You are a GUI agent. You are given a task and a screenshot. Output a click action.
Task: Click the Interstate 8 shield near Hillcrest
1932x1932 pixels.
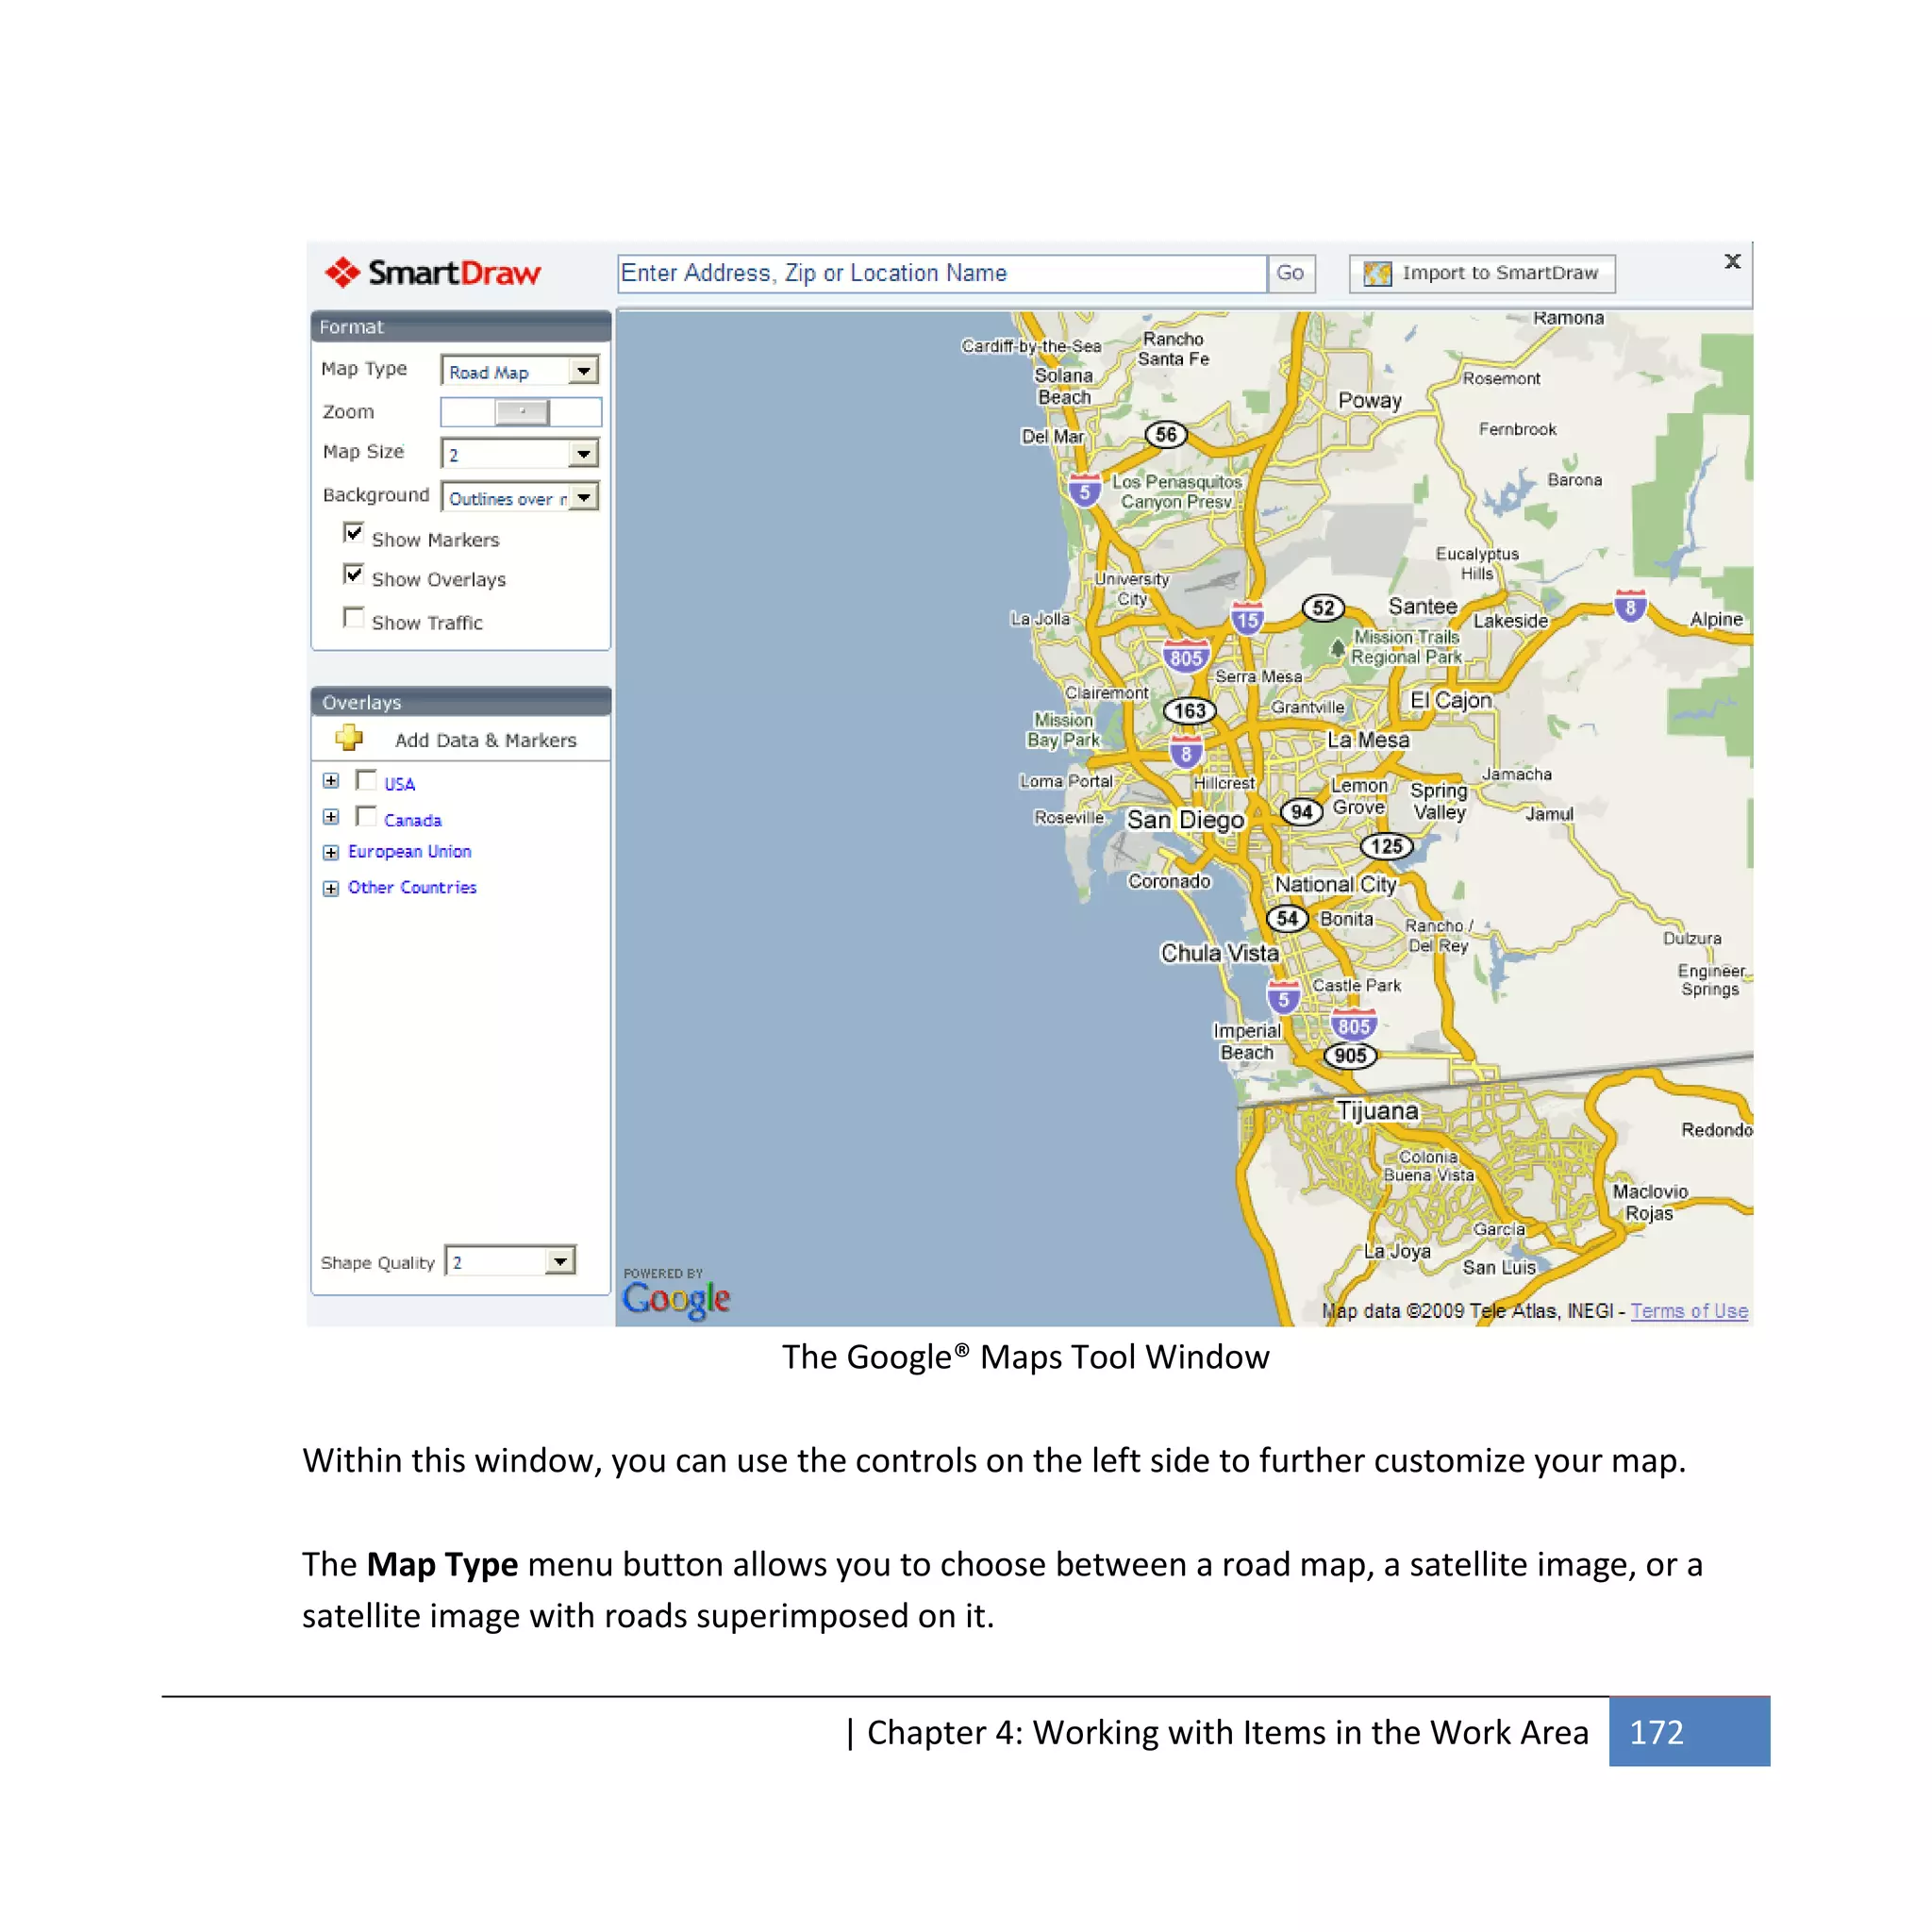click(x=1186, y=753)
